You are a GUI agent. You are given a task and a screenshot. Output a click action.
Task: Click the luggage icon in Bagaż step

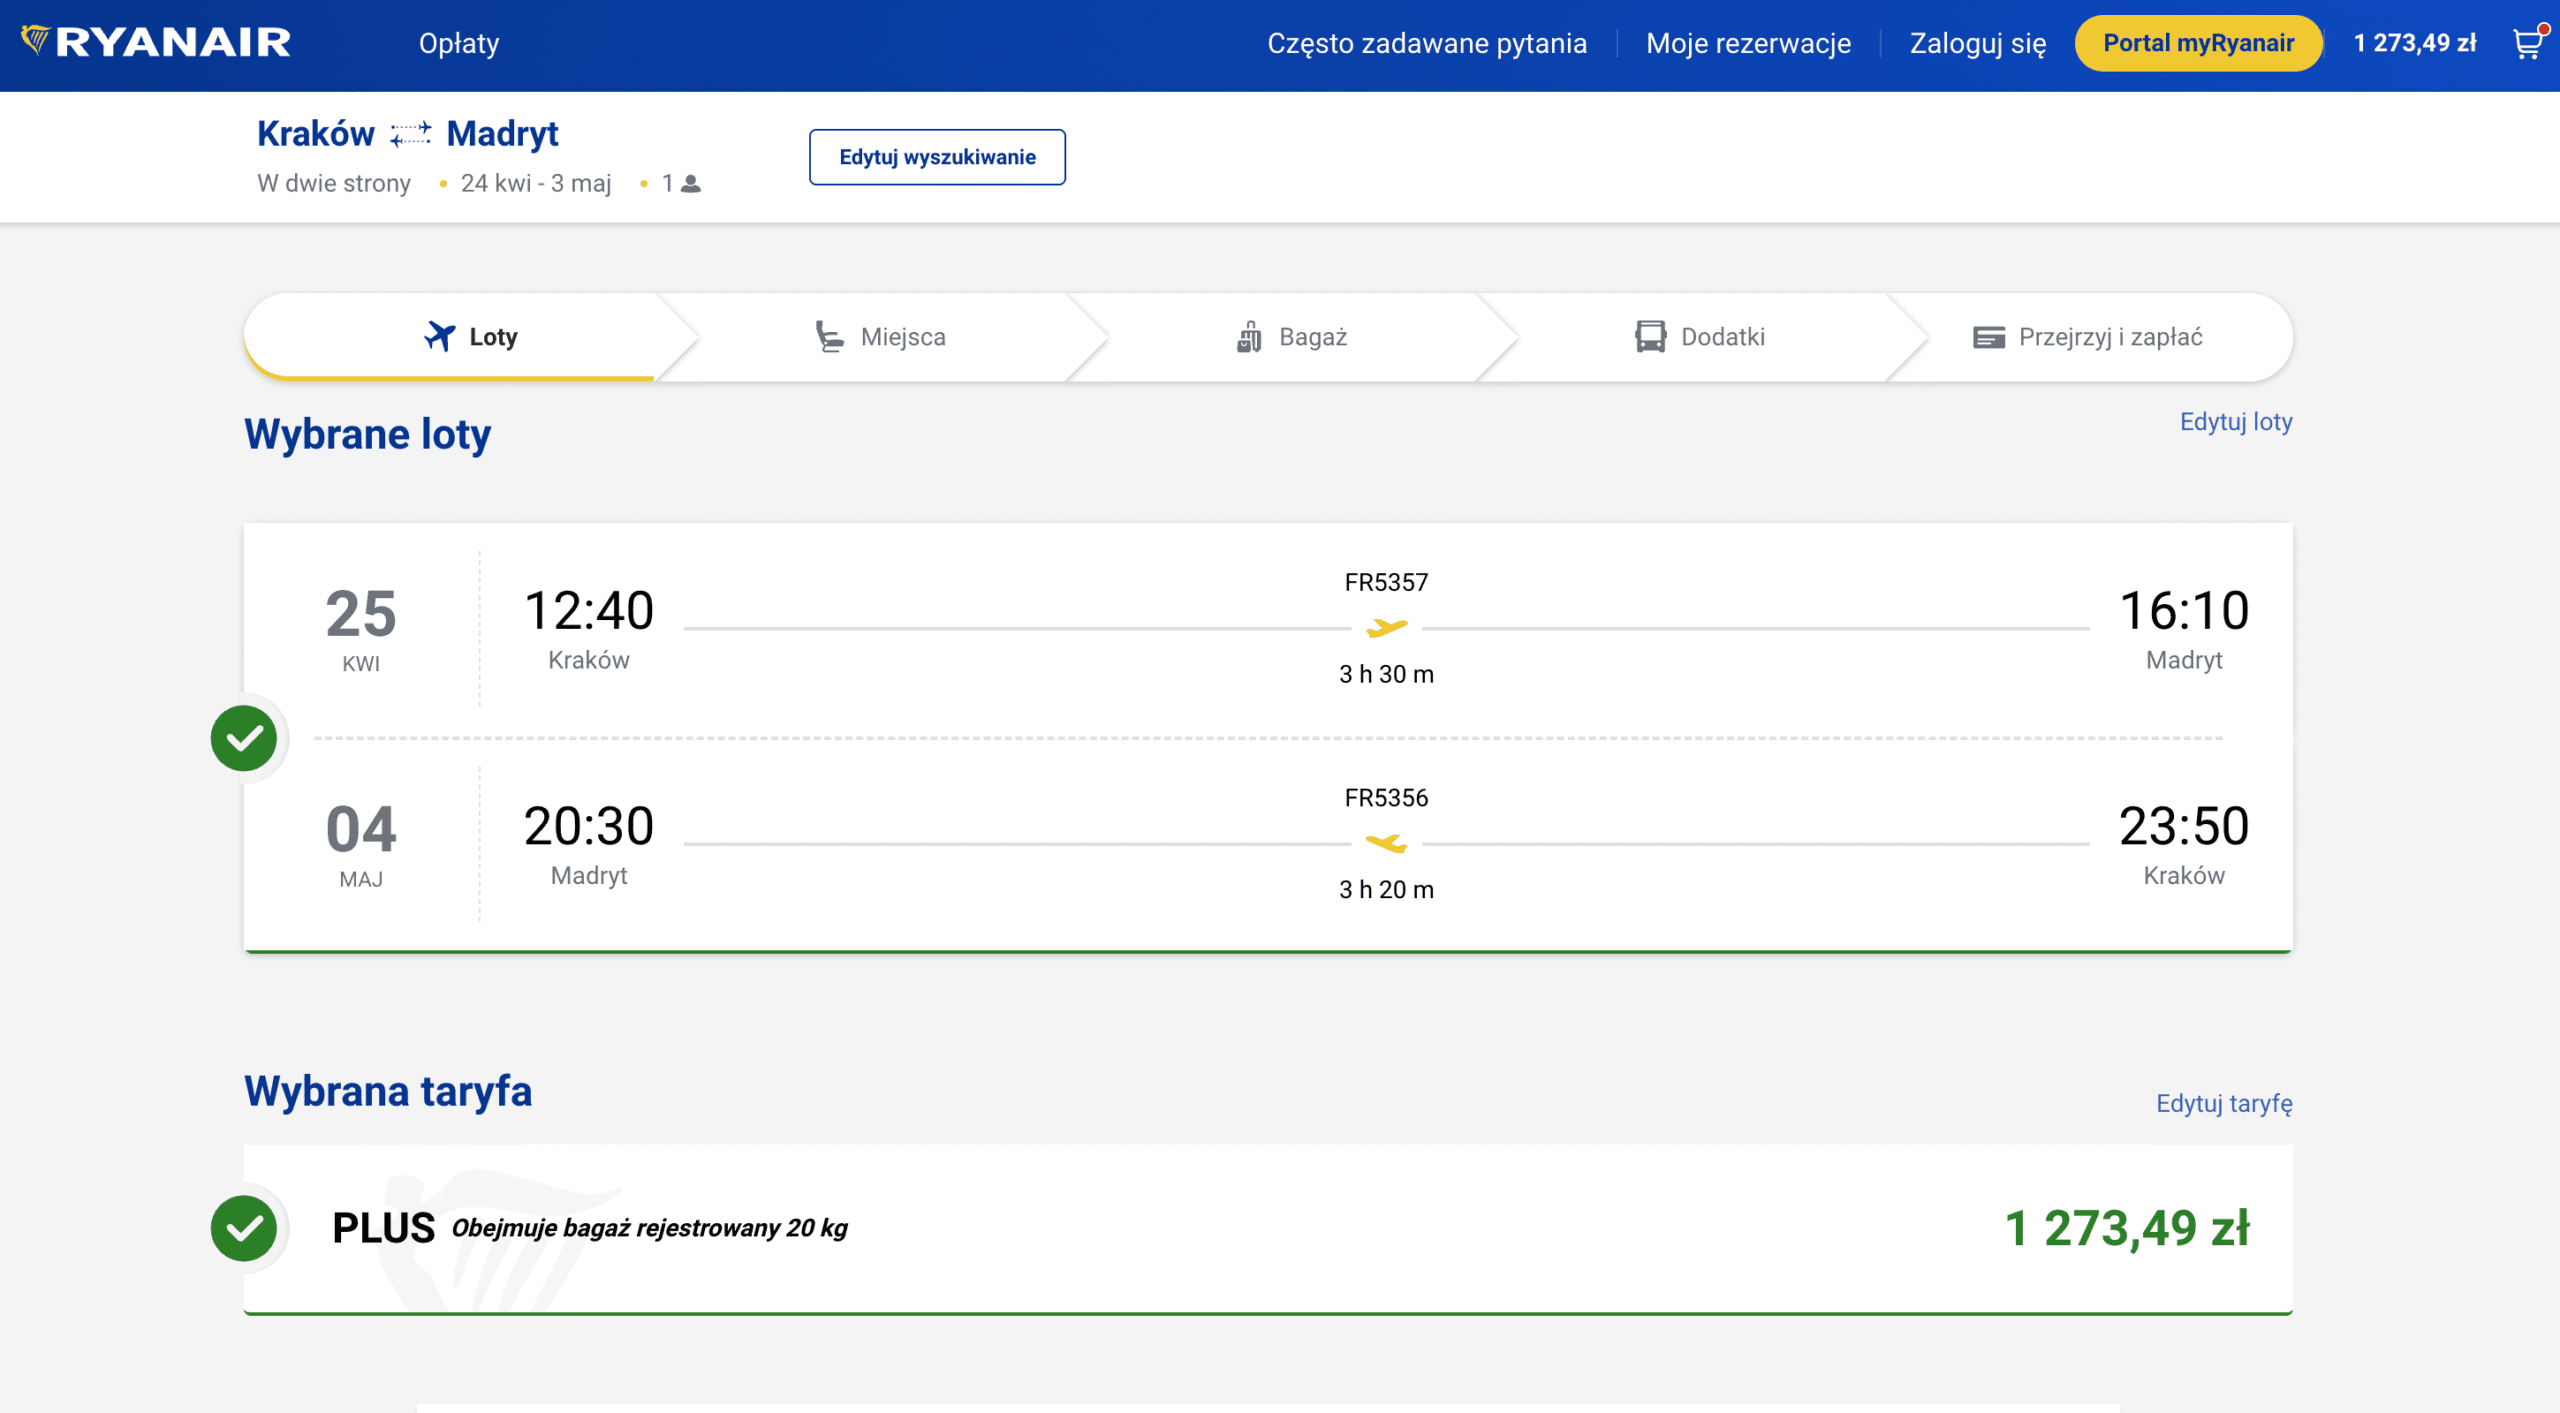coord(1249,337)
